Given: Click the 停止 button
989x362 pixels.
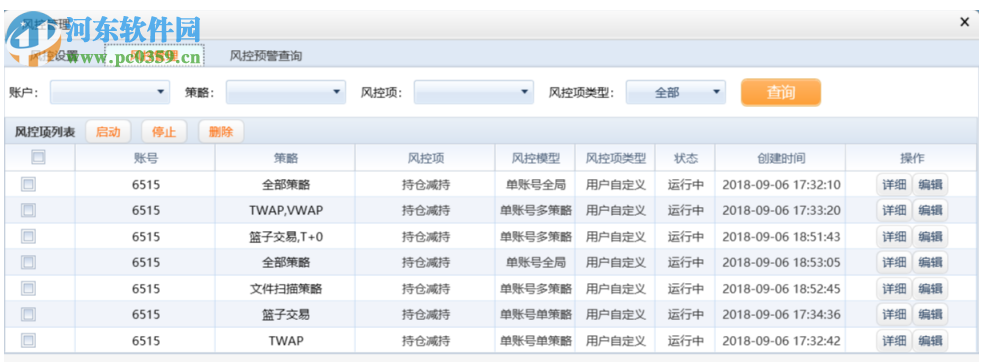Looking at the screenshot, I should tap(164, 132).
